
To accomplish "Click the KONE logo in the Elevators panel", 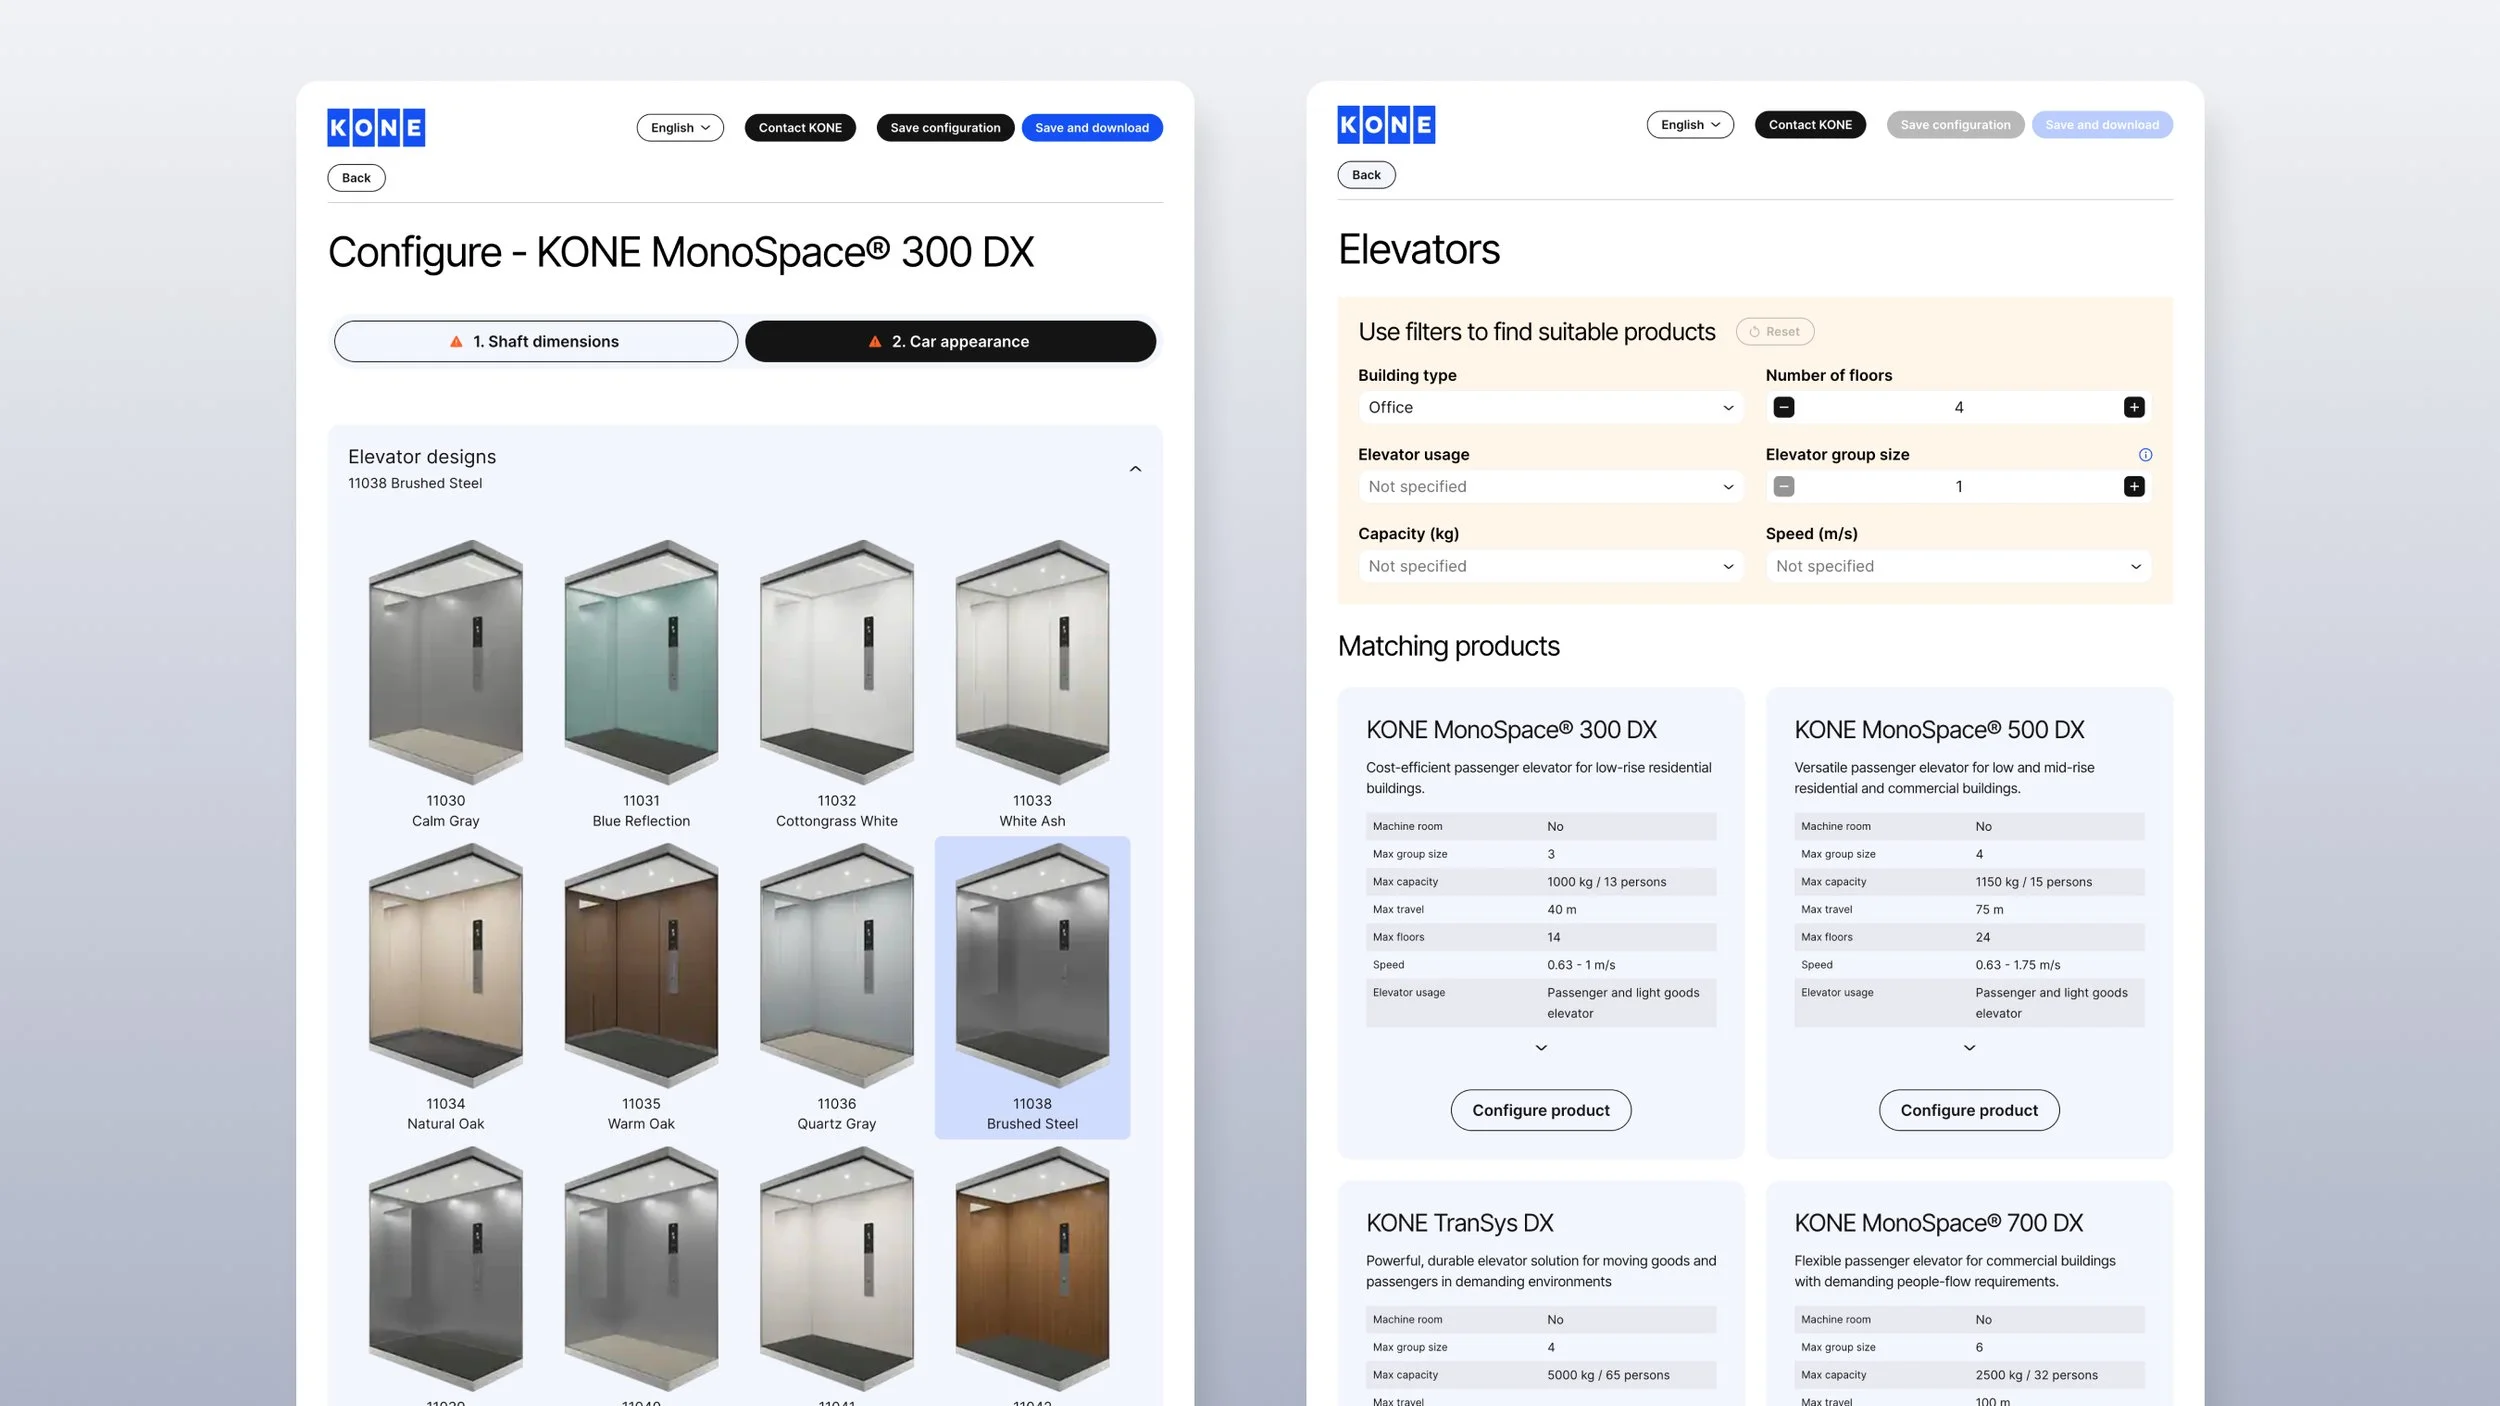I will (x=1386, y=124).
